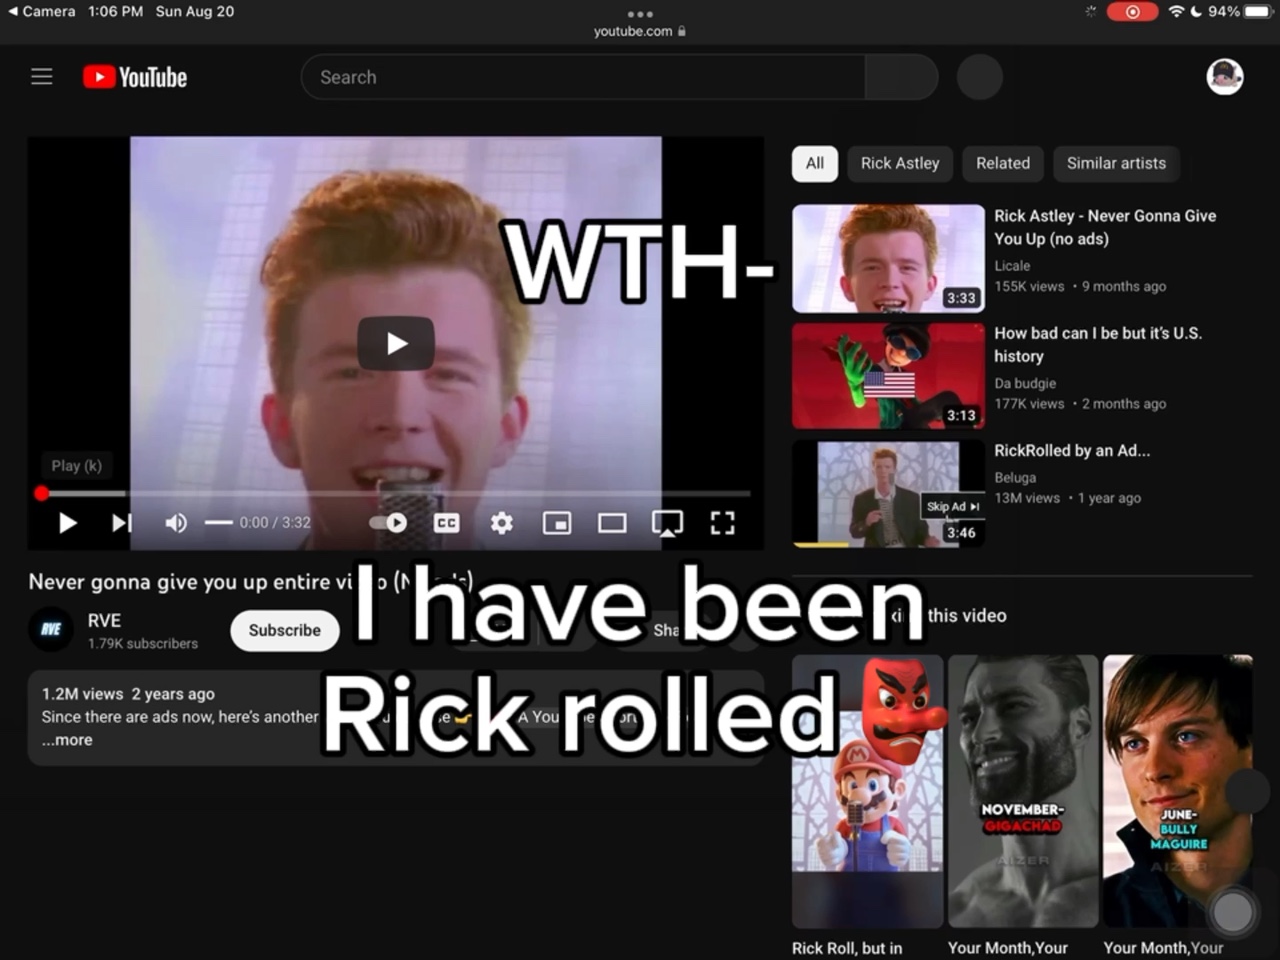Subscribe to the RVE channel

click(284, 631)
